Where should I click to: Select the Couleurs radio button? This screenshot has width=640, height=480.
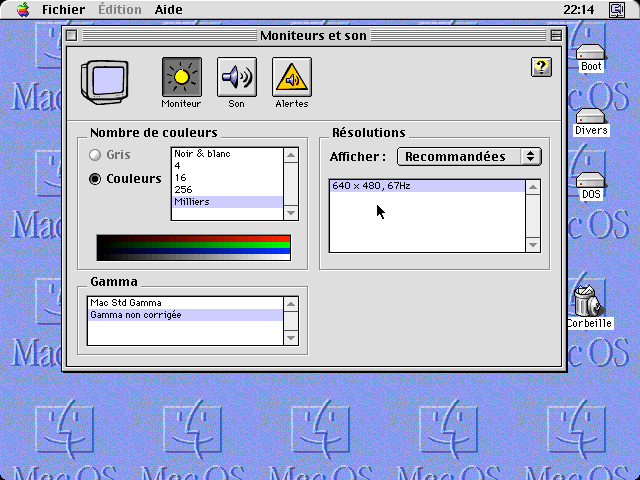pyautogui.click(x=95, y=179)
